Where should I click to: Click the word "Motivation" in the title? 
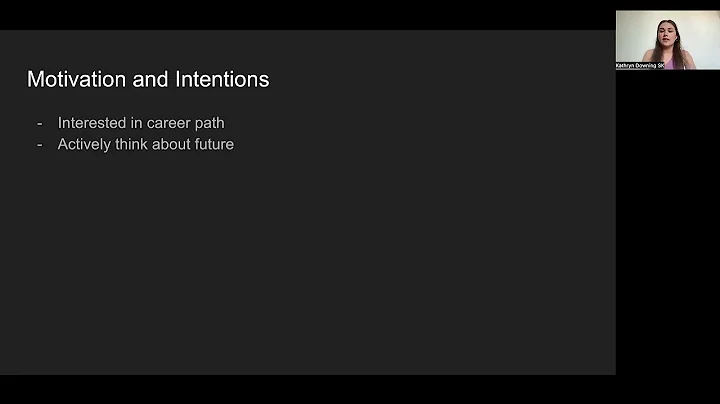(73, 79)
